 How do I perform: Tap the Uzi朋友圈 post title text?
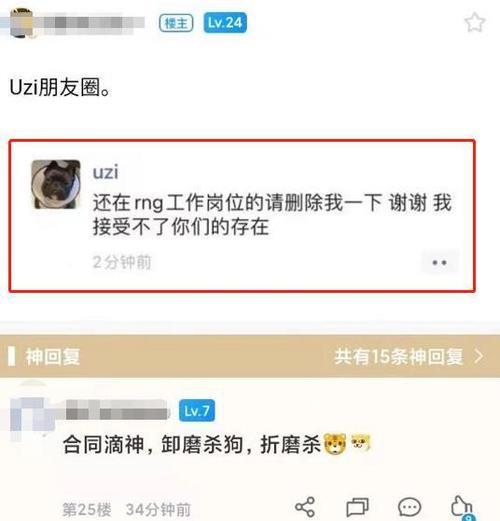pos(60,88)
